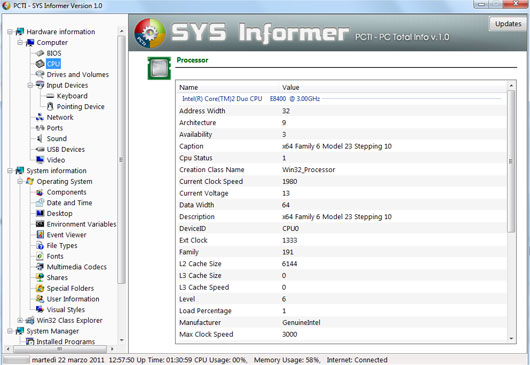Viewport: 530px width, 365px height.
Task: Select Hardware information in the tree
Action: [x=61, y=32]
